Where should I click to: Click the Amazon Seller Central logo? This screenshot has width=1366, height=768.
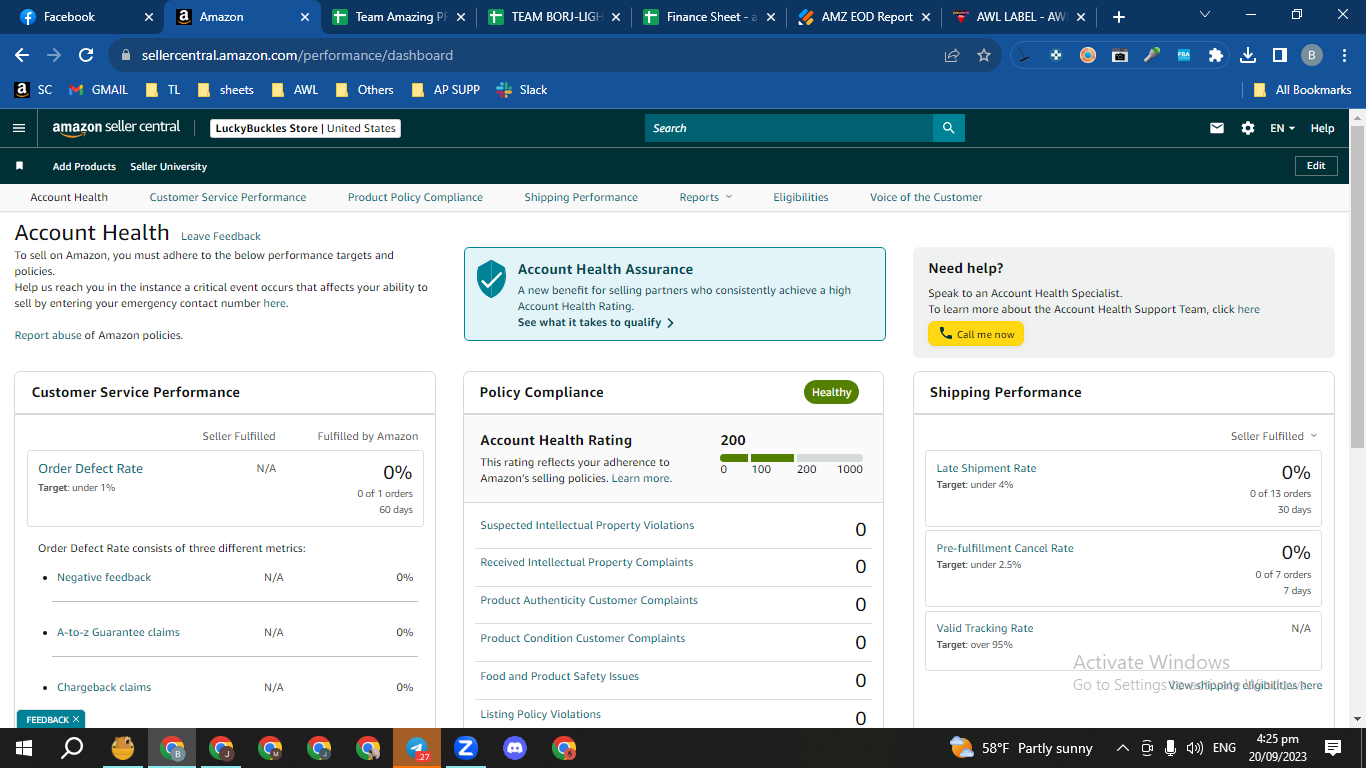point(117,128)
